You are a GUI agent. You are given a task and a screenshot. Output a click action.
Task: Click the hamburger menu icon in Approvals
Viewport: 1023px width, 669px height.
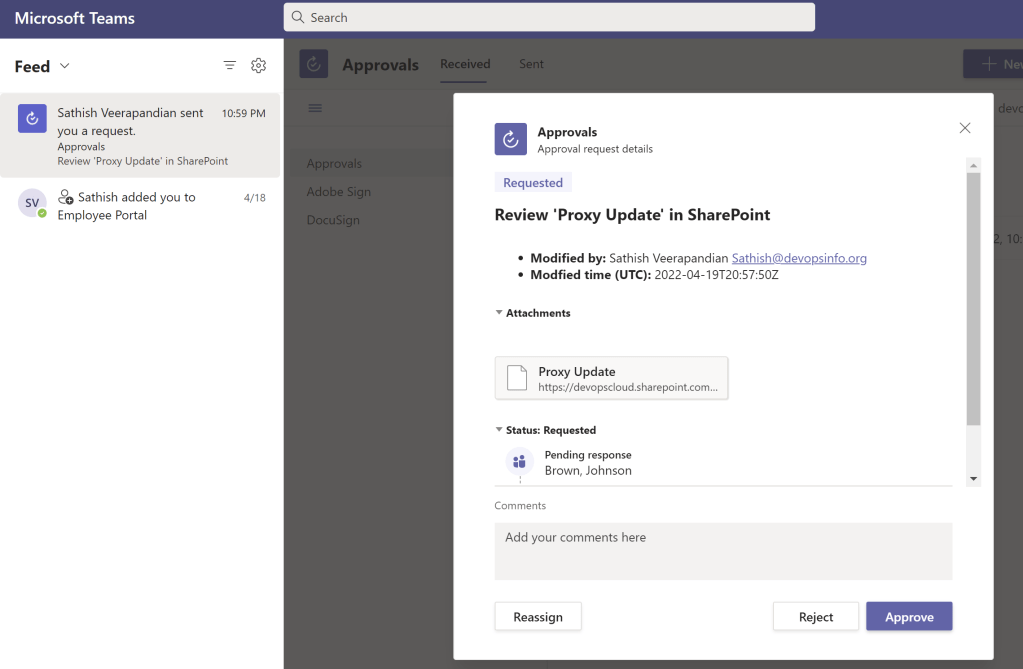315,108
